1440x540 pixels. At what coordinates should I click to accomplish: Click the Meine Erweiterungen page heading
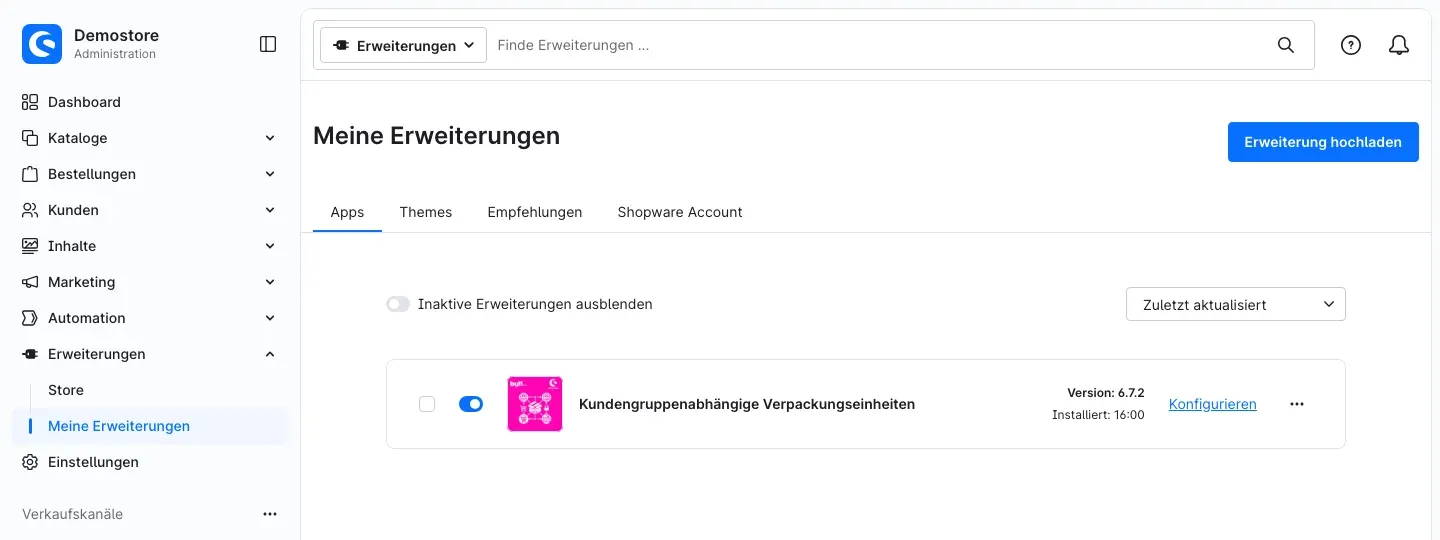coord(437,136)
